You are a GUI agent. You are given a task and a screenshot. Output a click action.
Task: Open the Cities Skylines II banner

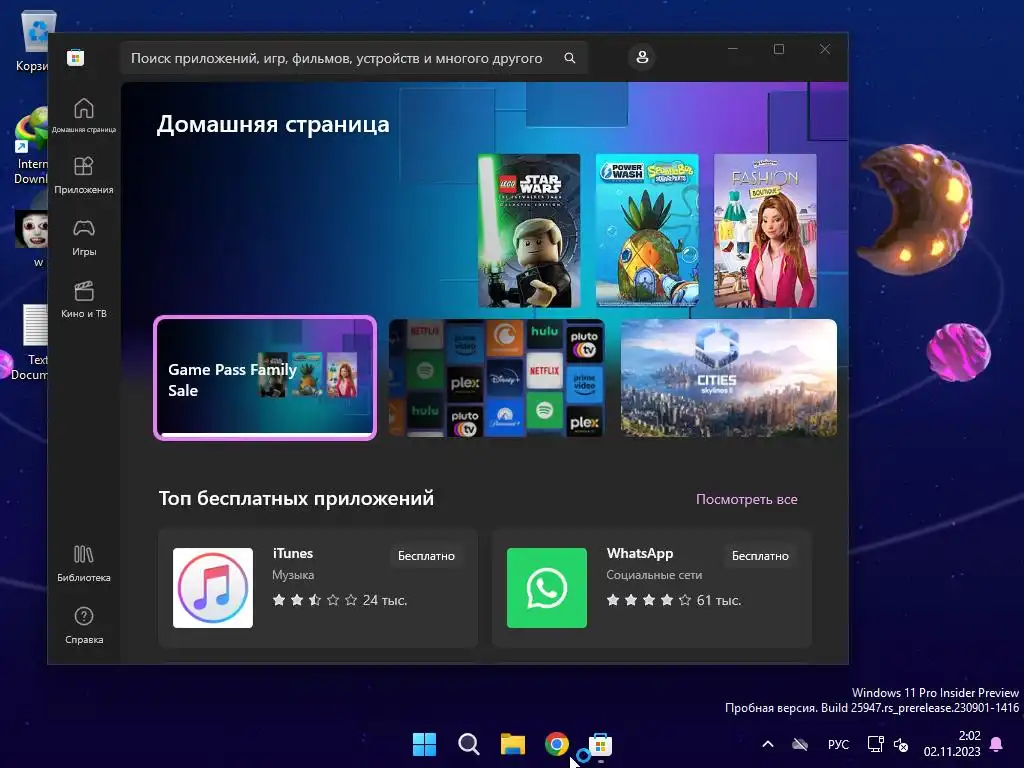729,378
